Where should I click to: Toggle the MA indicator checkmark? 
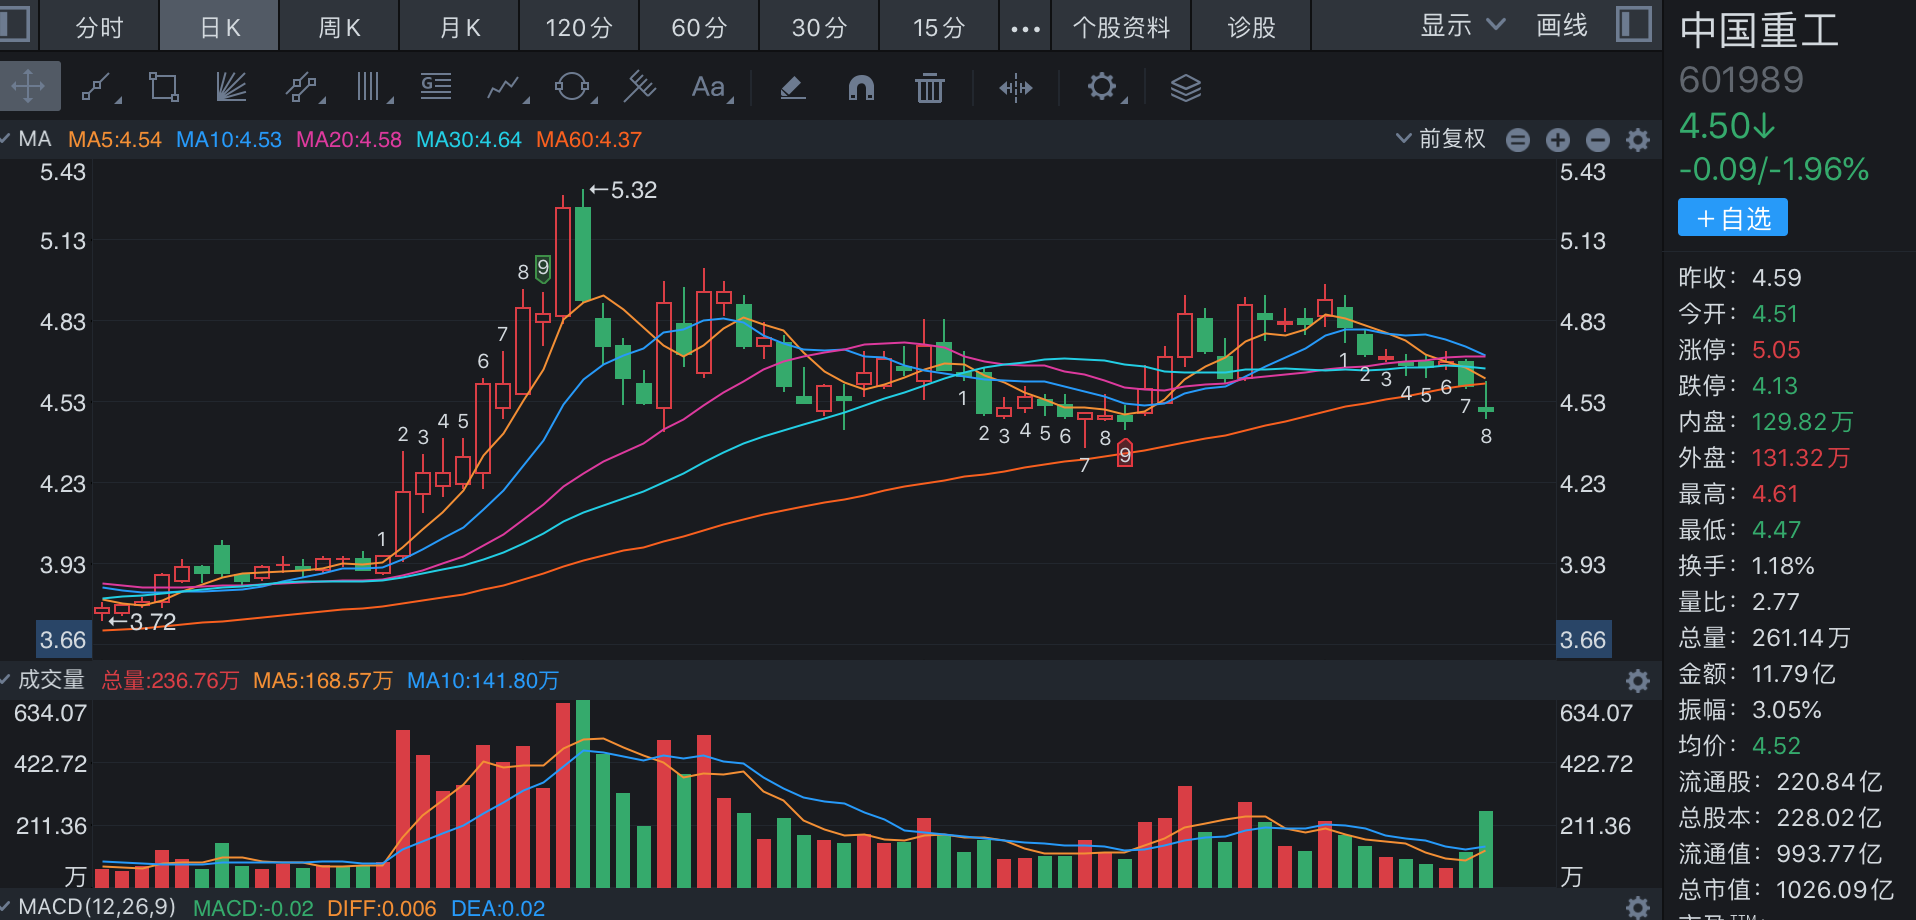(6, 139)
